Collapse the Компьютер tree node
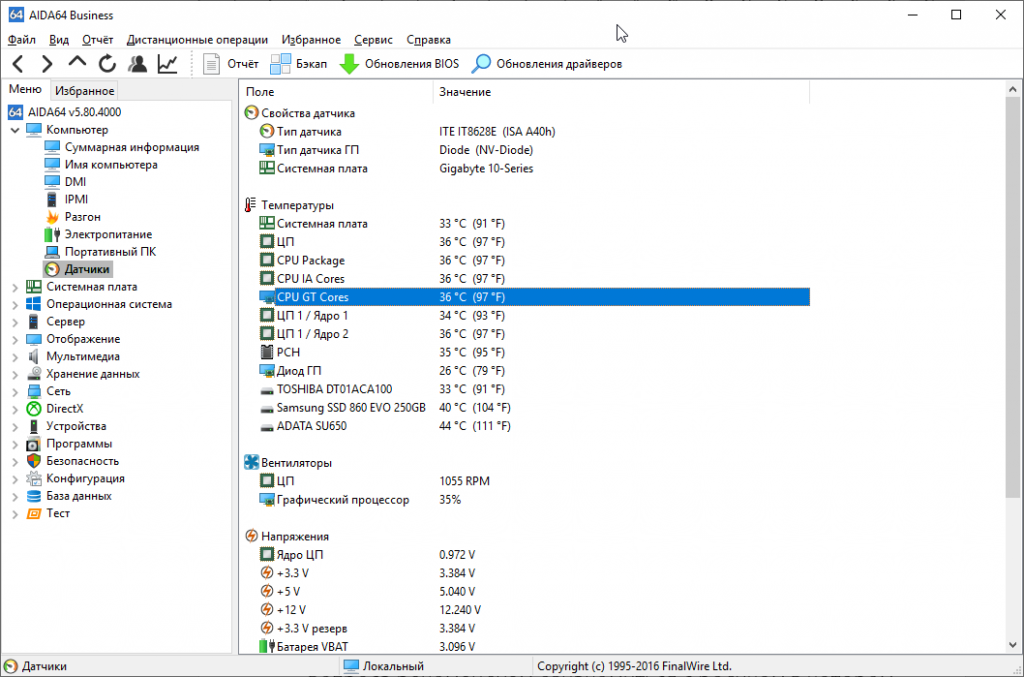Image resolution: width=1024 pixels, height=677 pixels. point(15,130)
